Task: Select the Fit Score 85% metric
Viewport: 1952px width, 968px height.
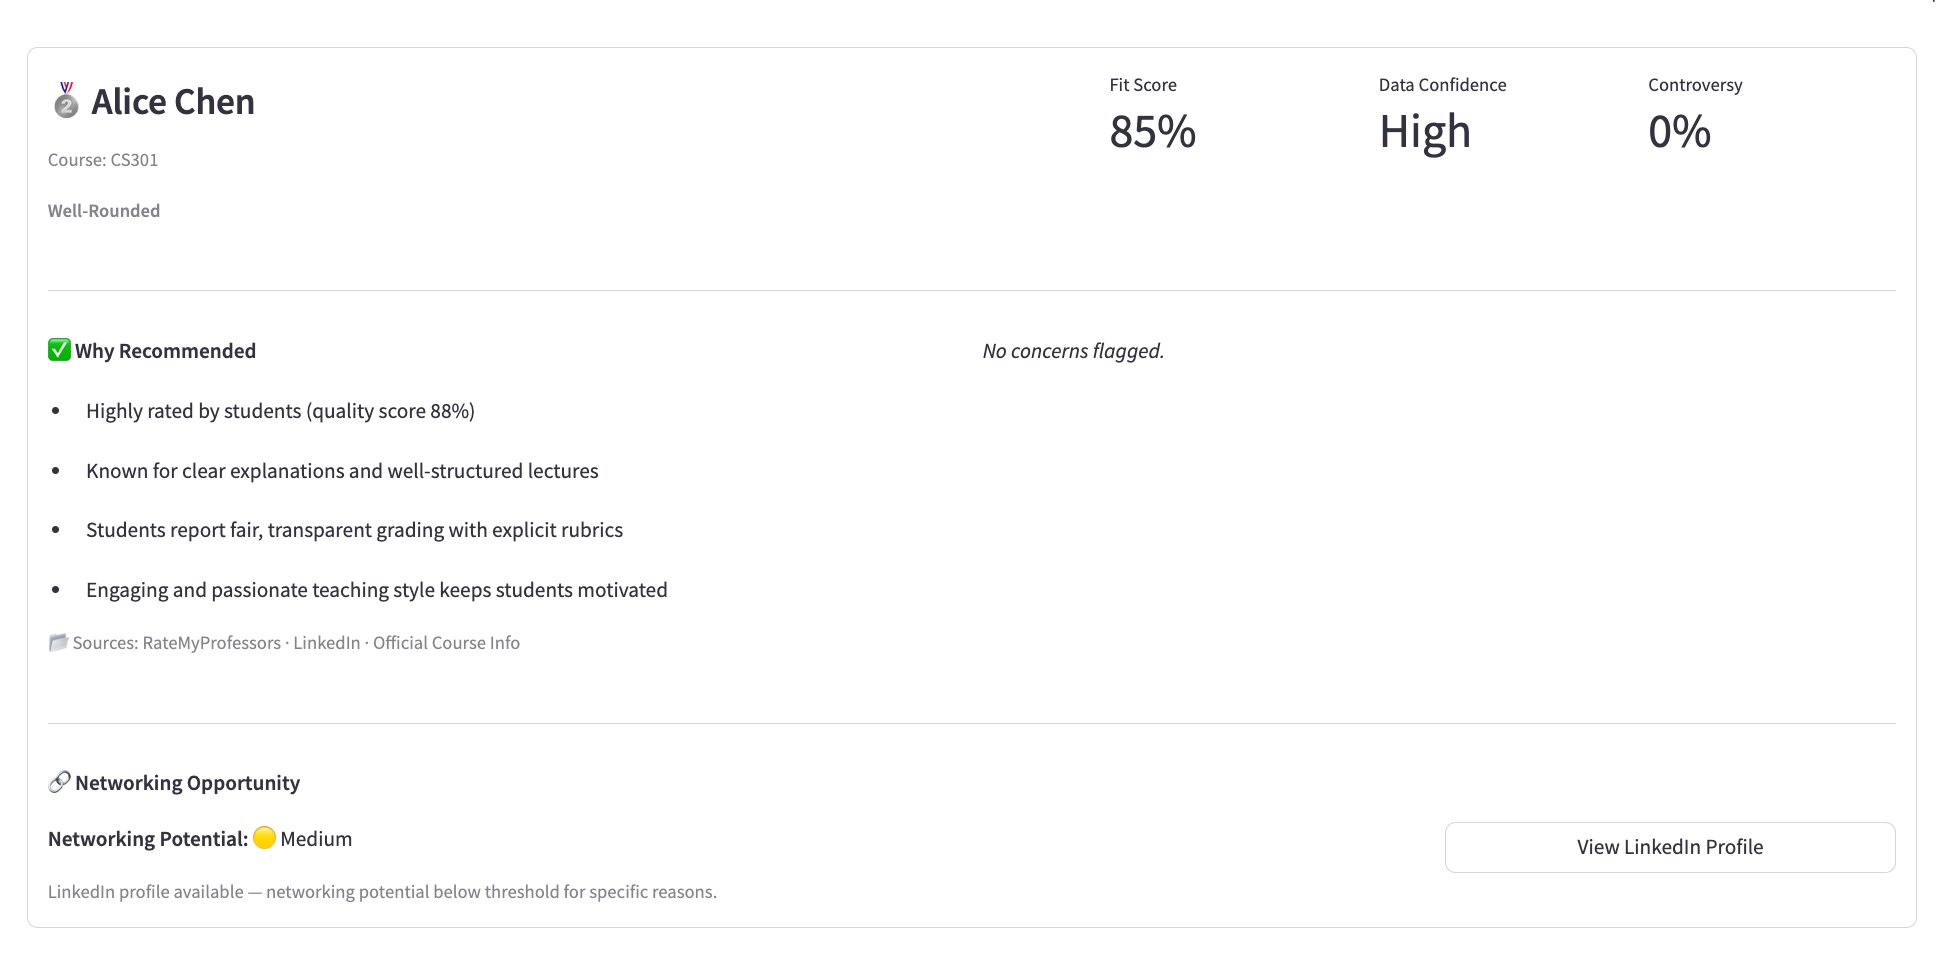Action: click(x=1152, y=132)
